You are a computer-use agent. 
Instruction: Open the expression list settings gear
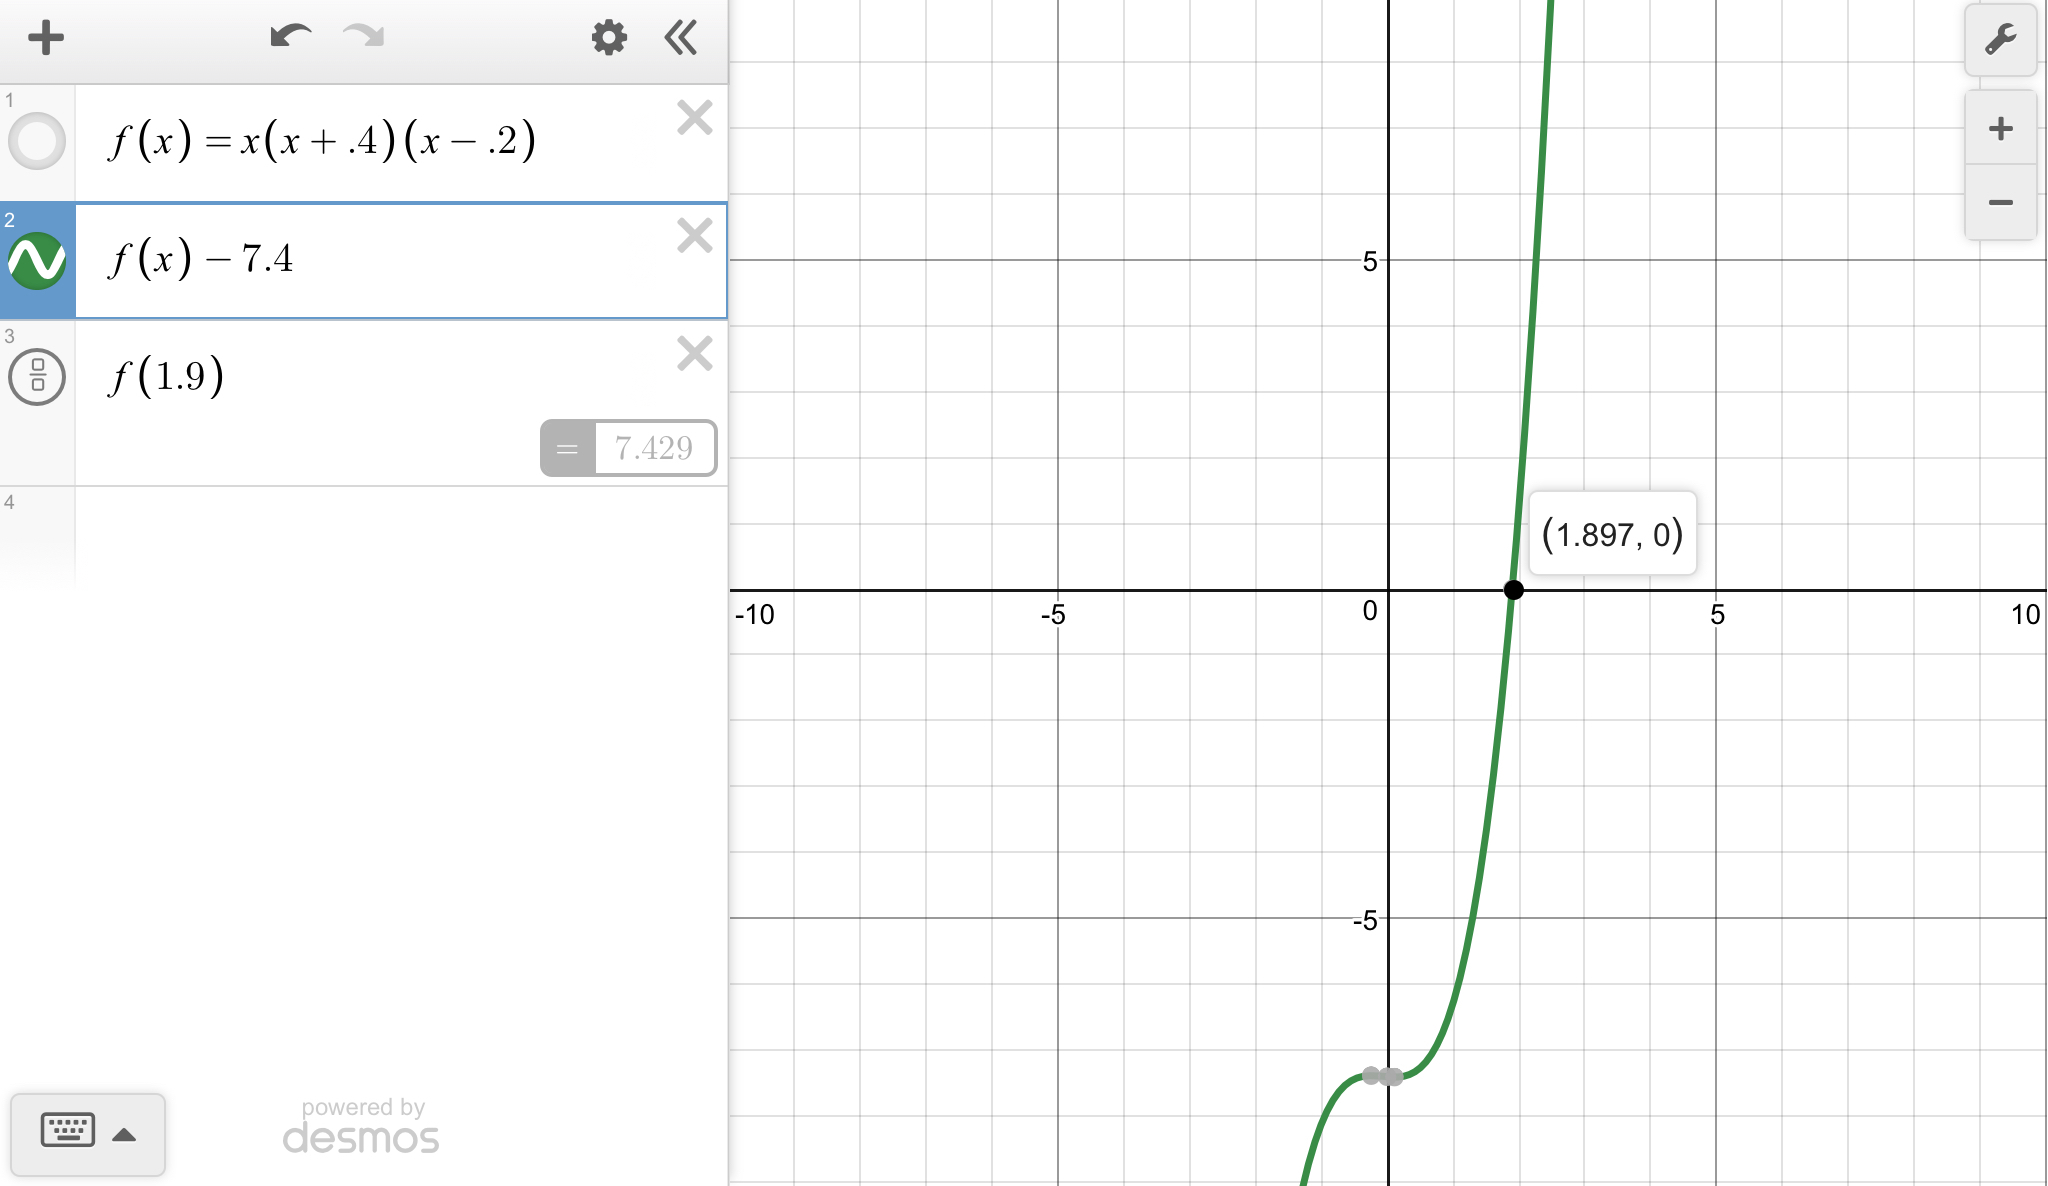click(x=608, y=38)
